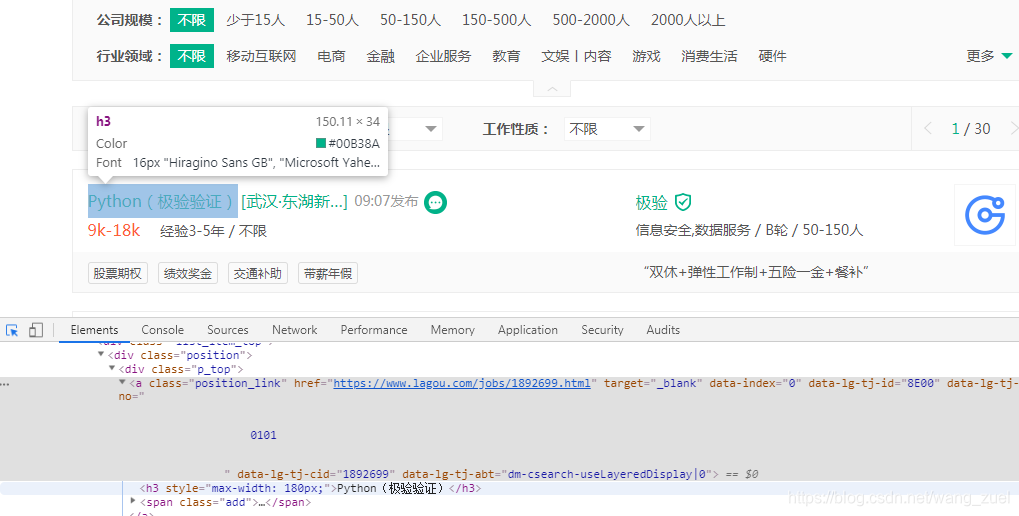Click 信息安全,数据服务 / B轮 / 50-150人 text
Image resolution: width=1019 pixels, height=516 pixels.
tap(749, 230)
